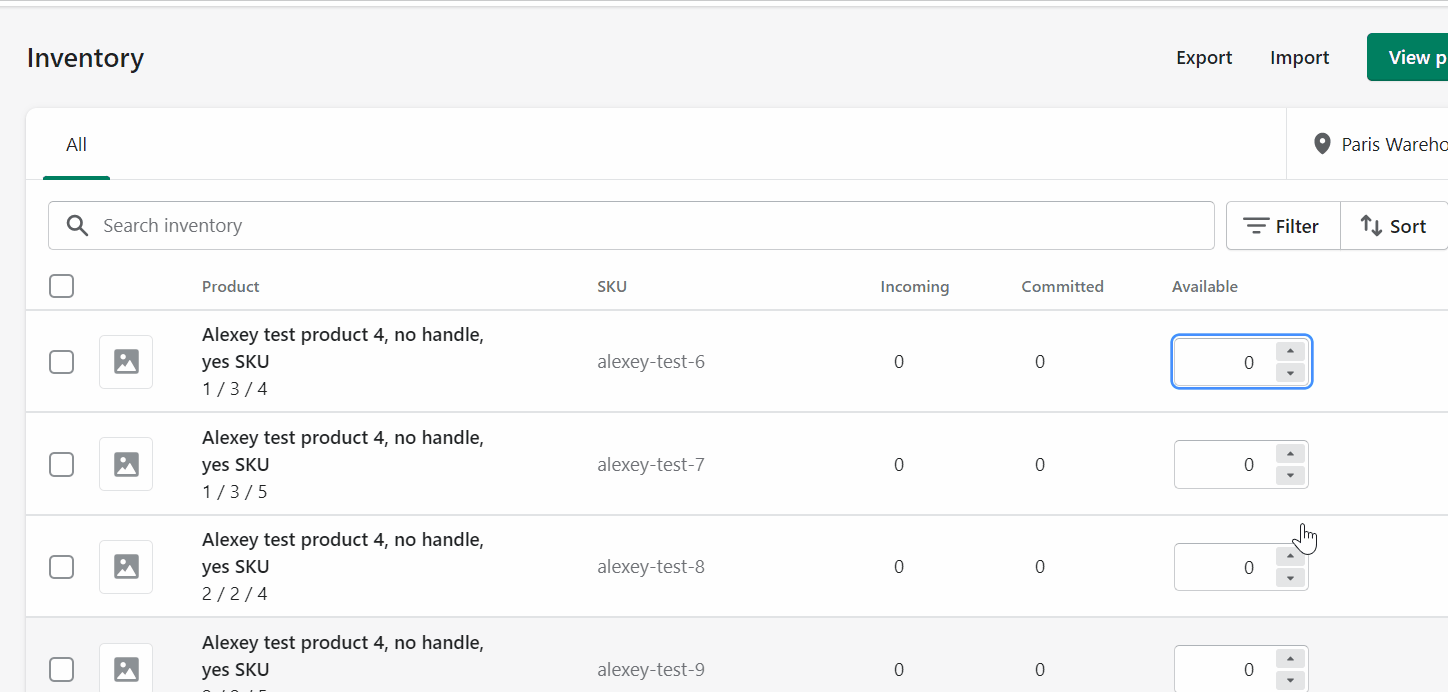Click the Sort arrows icon
Screen dimensions: 1448x692
(1372, 225)
